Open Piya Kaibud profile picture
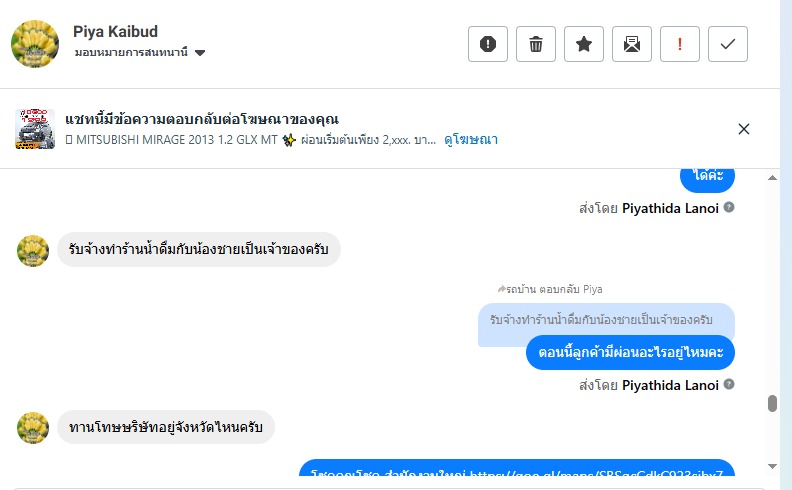Viewport: 792px width, 490px height. (x=35, y=44)
